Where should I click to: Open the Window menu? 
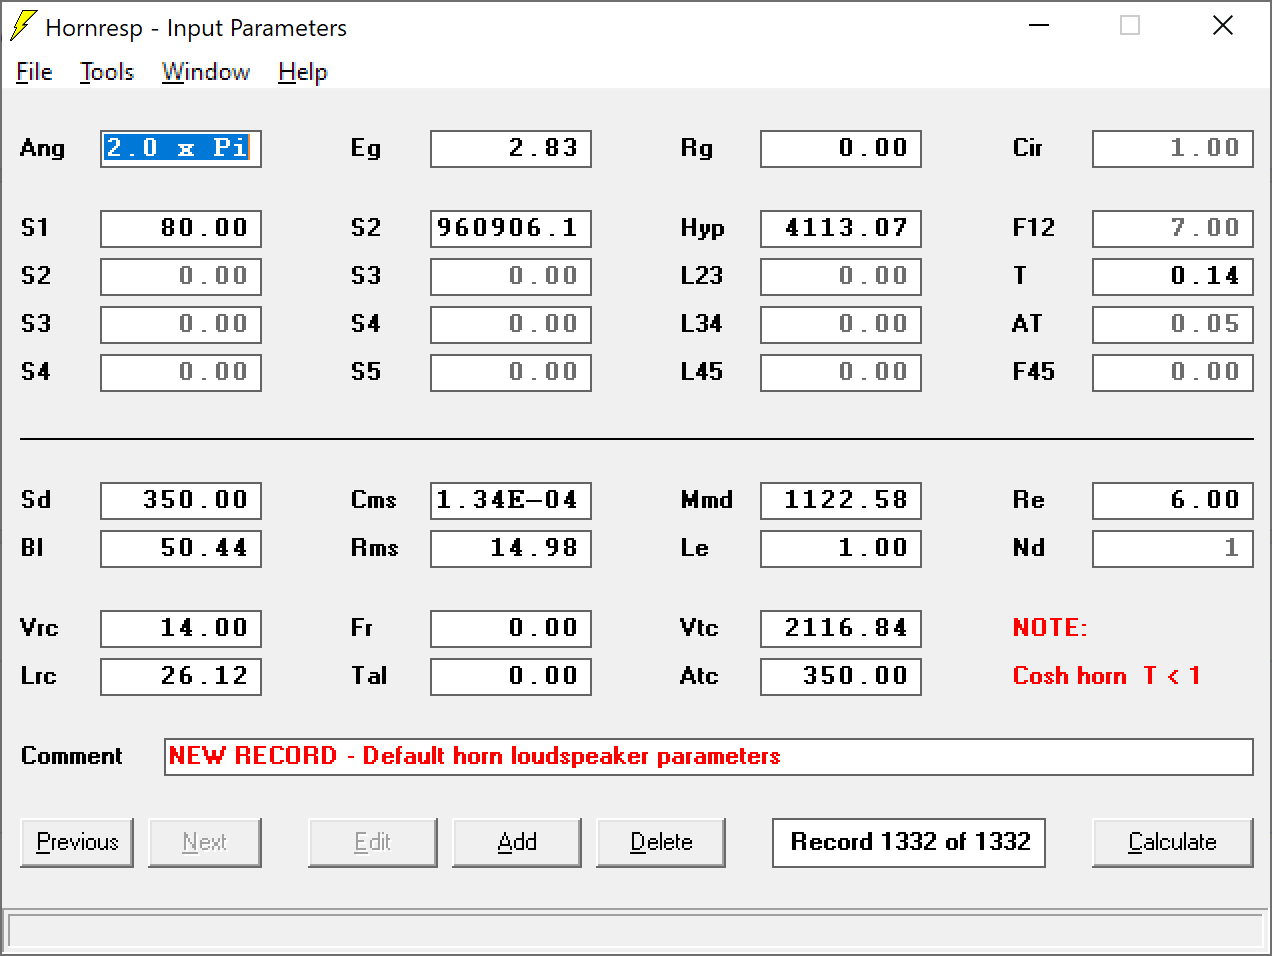206,72
